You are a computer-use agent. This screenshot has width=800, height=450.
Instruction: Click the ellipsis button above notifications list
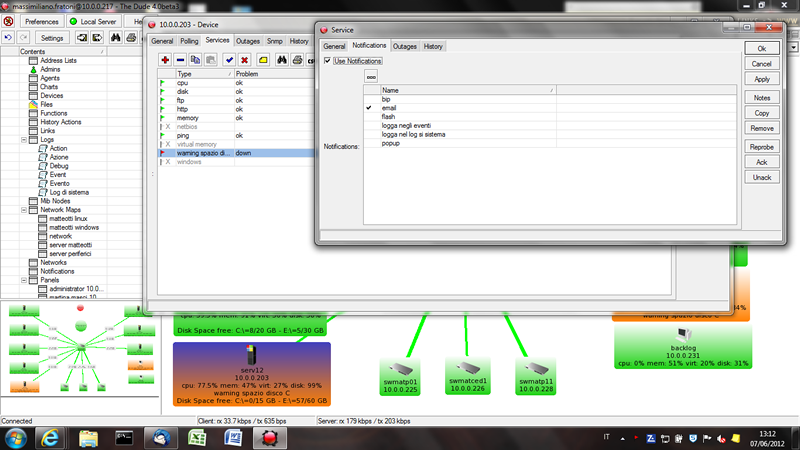371,77
